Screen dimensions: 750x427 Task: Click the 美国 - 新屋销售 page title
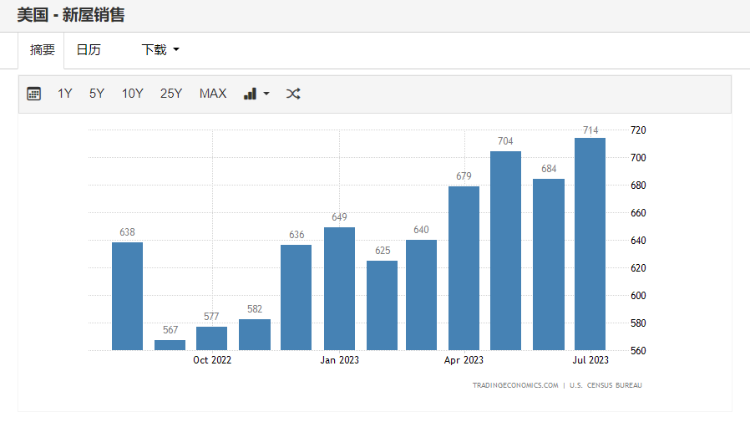click(71, 15)
